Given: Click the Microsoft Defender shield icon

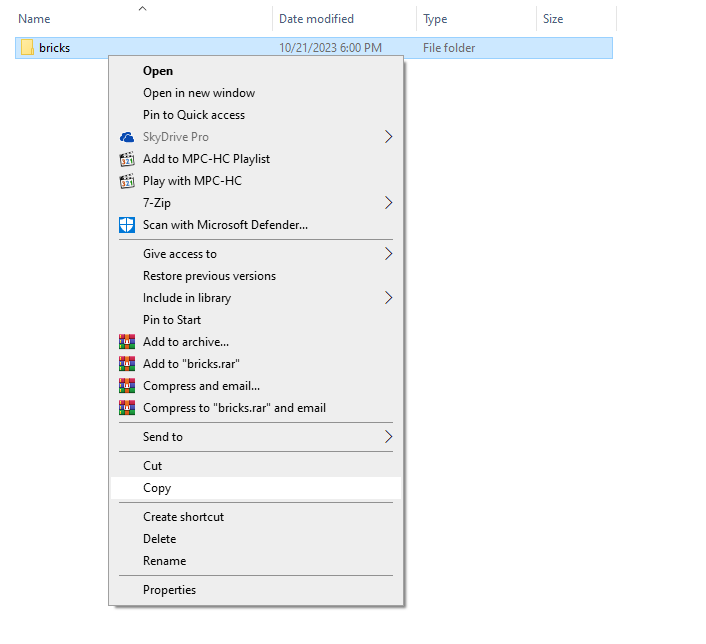Looking at the screenshot, I should click(x=127, y=225).
